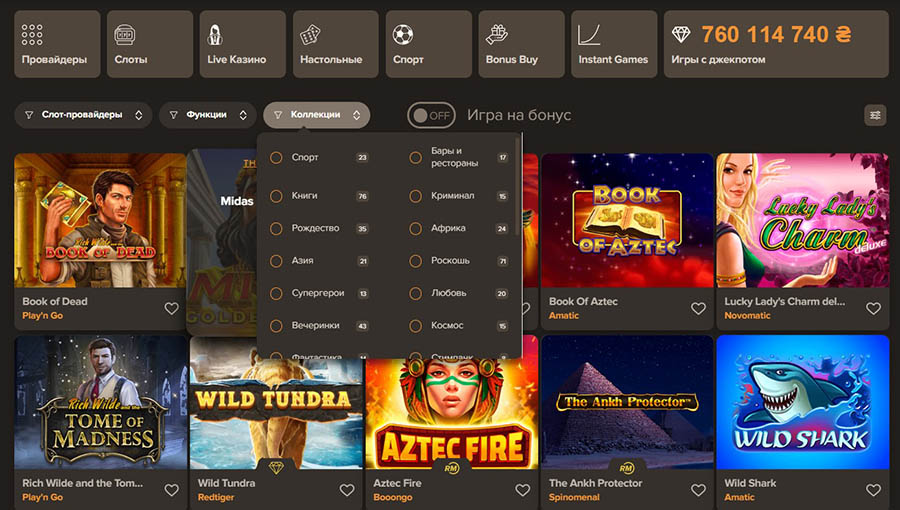Viewport: 900px width, 510px height.
Task: Click Play'n Go provider under Book of Dead
Action: coord(42,316)
